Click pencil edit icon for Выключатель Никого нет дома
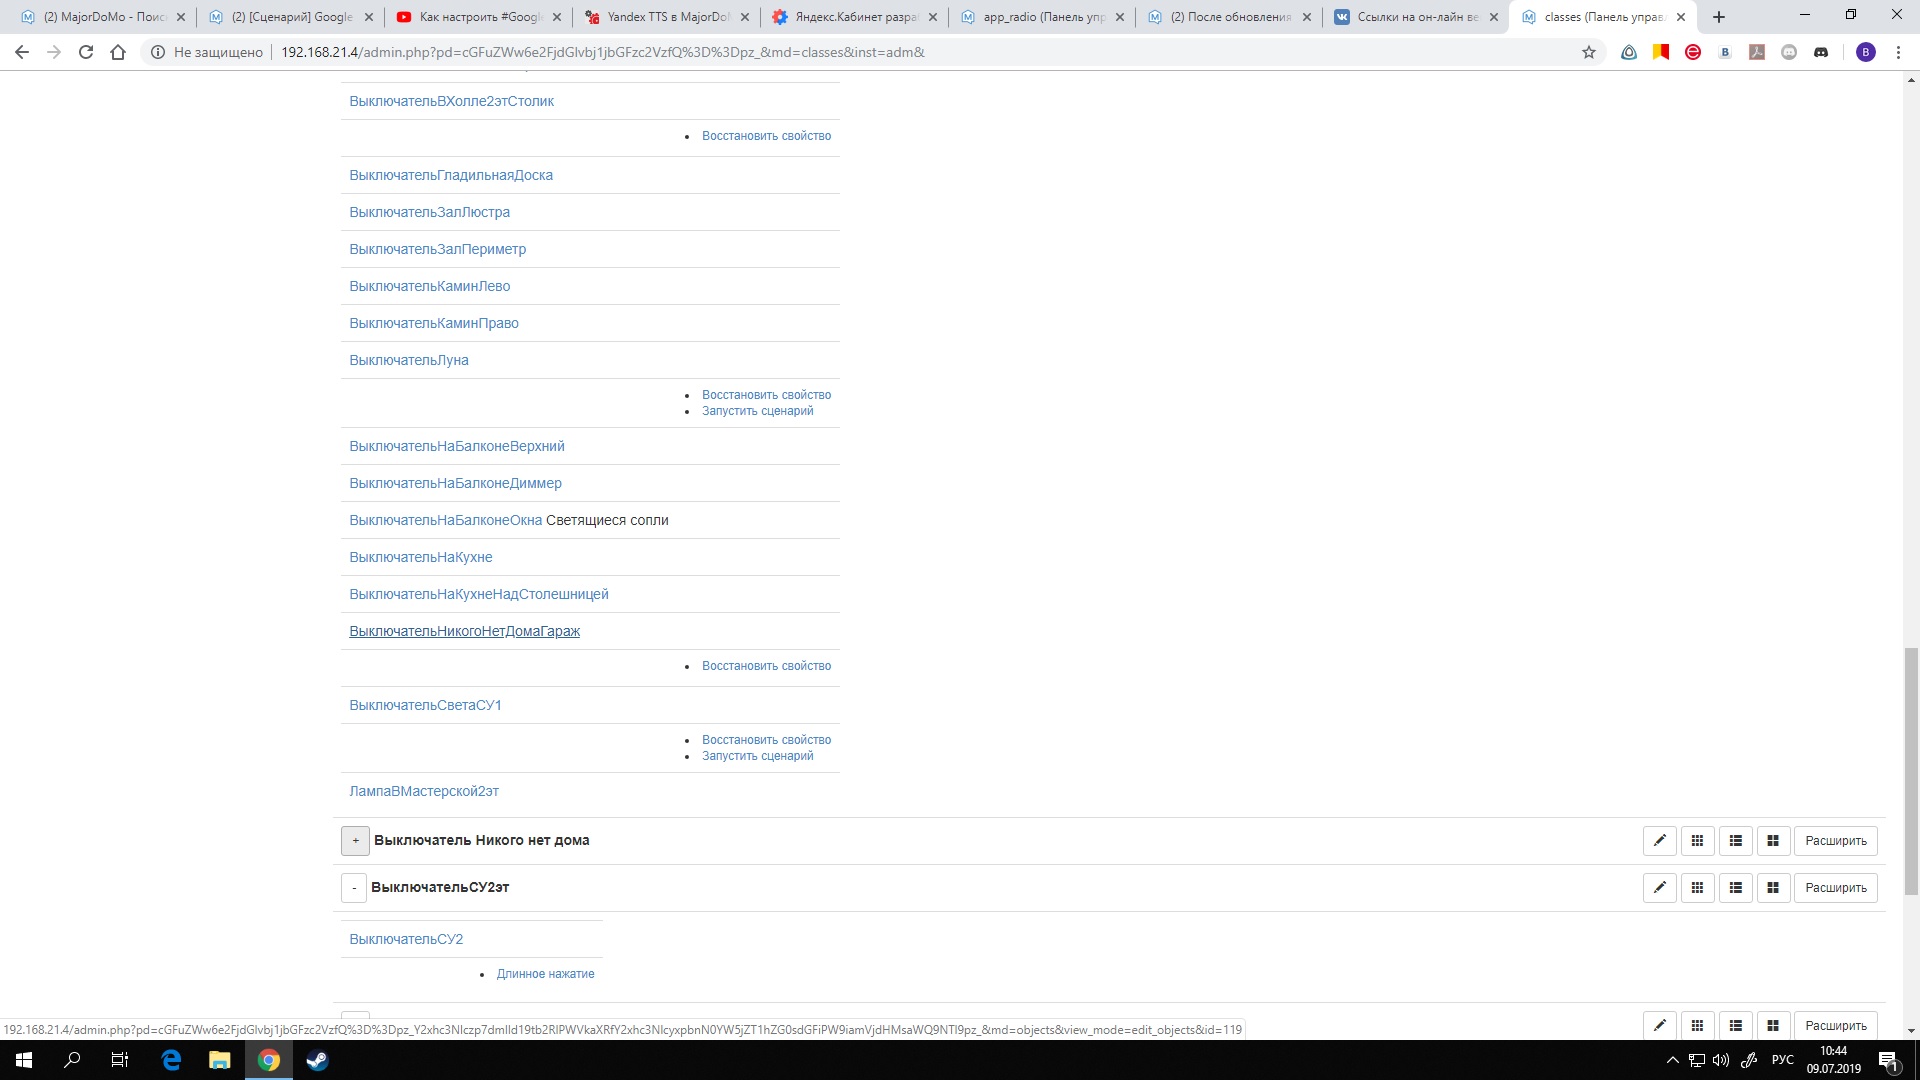Image resolution: width=1920 pixels, height=1080 pixels. pos(1659,841)
